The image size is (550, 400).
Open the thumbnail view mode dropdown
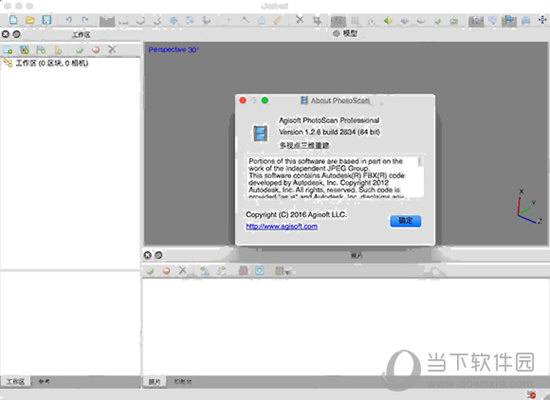(x=283, y=271)
